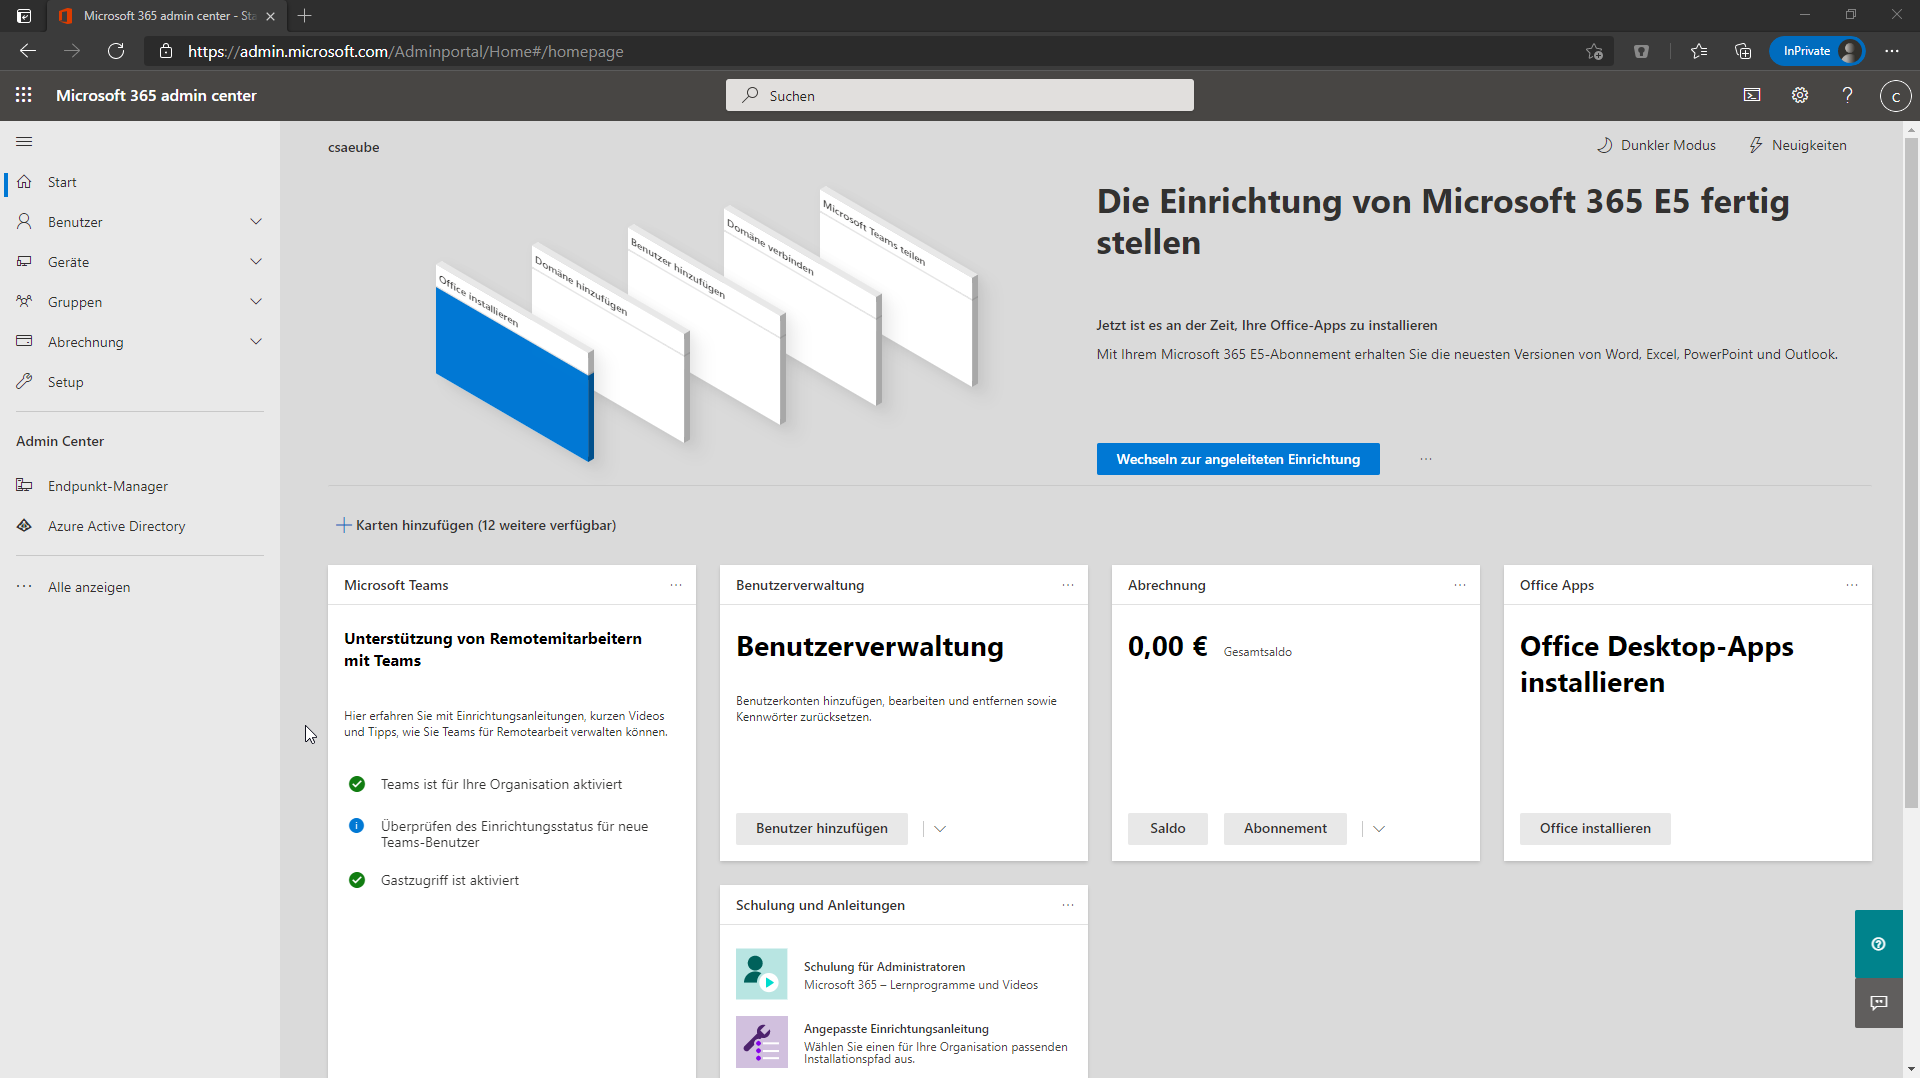Select Start in the navigation
1920x1078 pixels.
click(140, 182)
